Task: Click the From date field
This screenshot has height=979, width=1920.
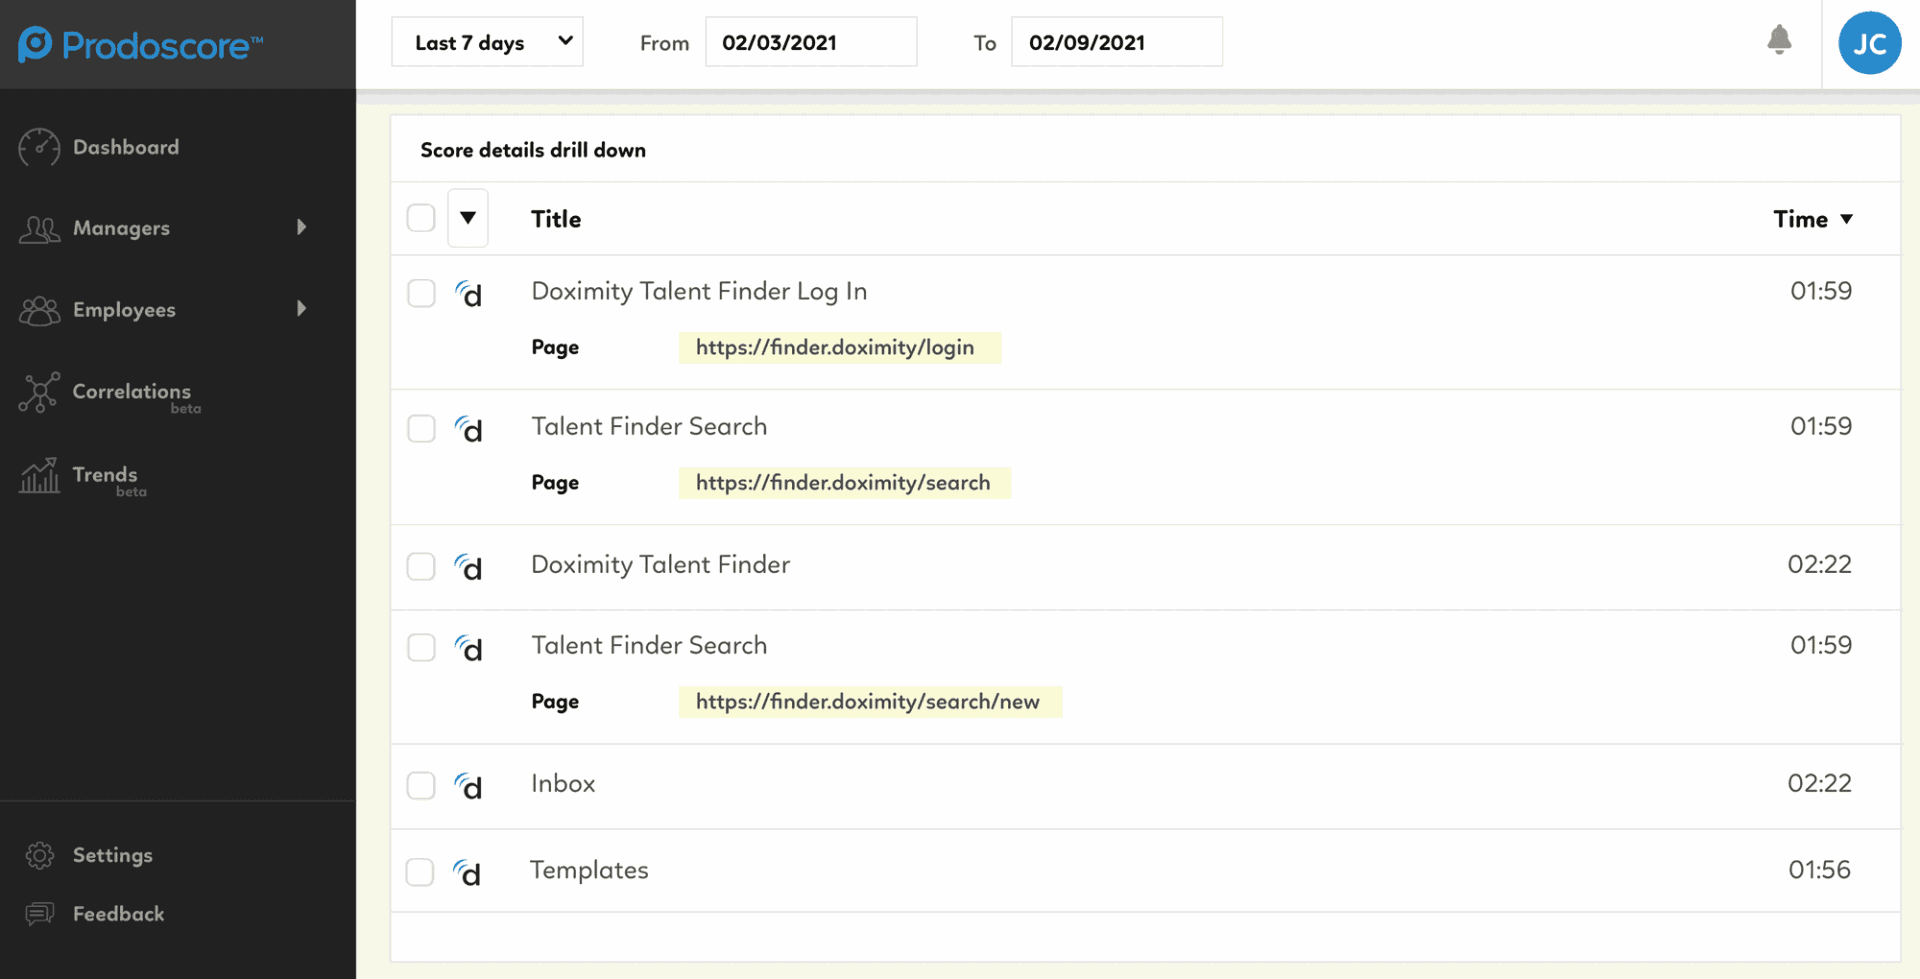Action: (811, 42)
